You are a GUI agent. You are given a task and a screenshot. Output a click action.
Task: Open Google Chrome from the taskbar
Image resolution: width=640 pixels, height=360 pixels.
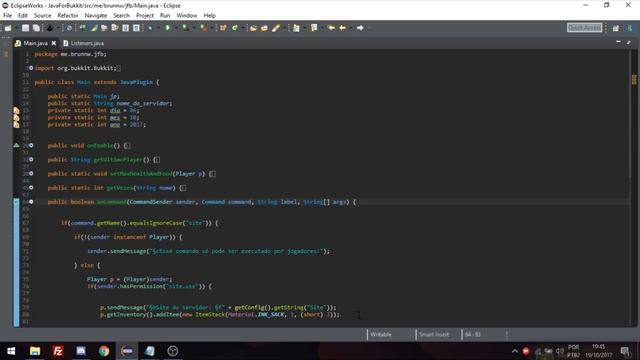pos(104,351)
